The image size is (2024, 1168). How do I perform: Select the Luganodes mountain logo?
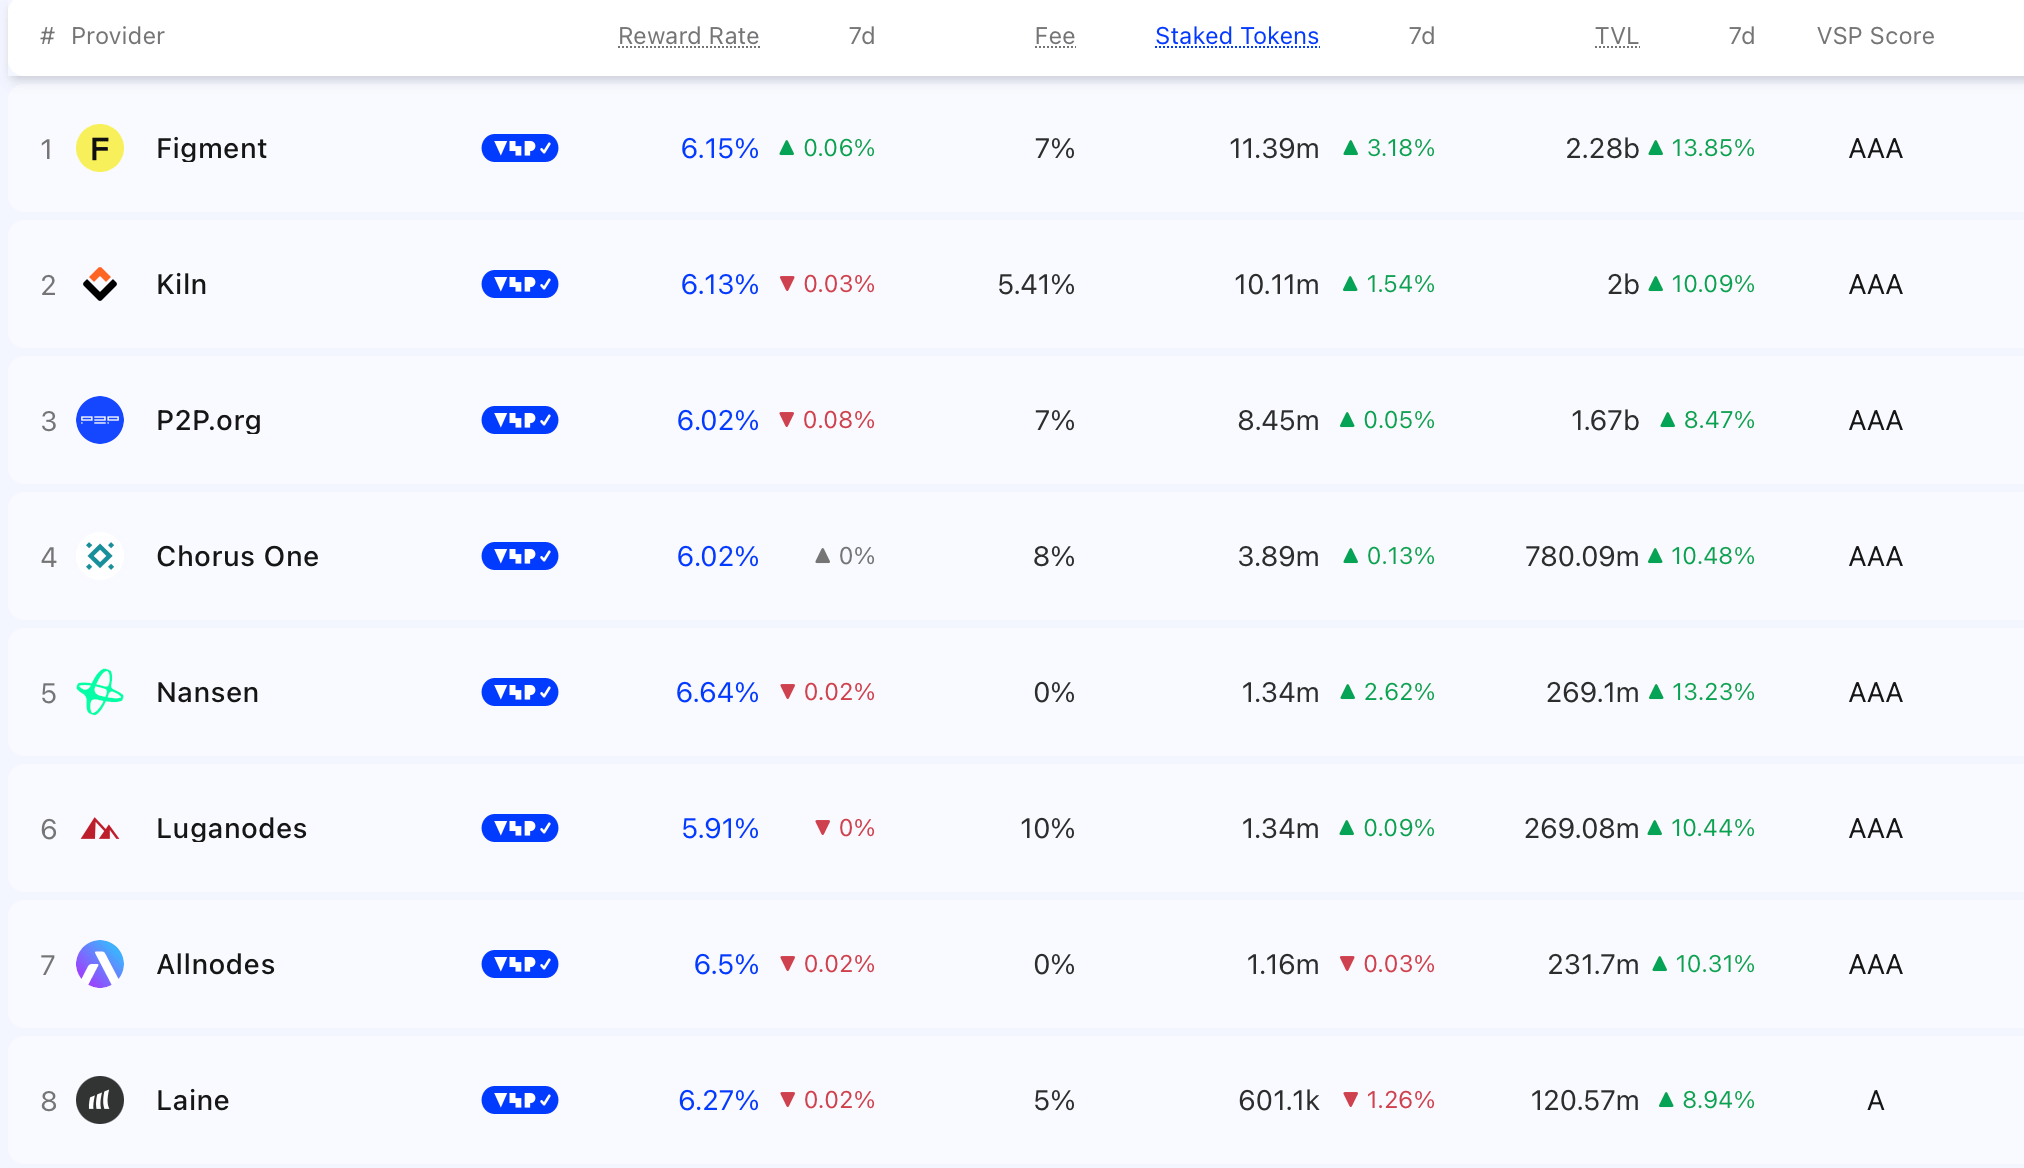click(x=99, y=828)
